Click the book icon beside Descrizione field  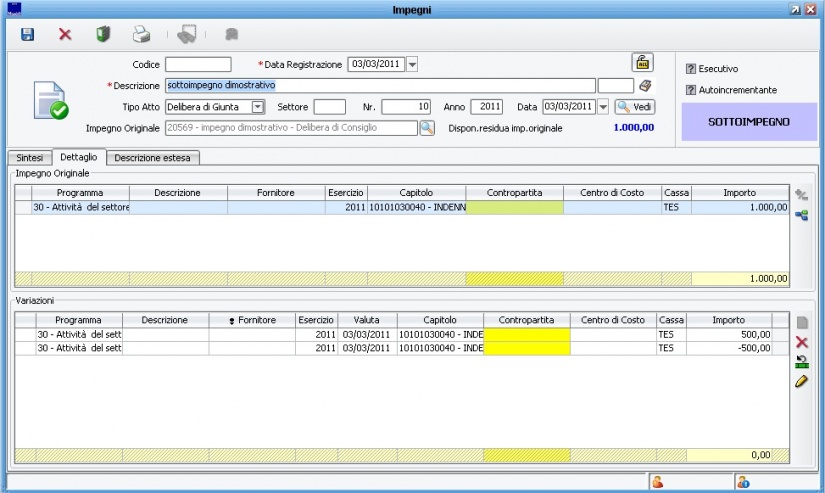[x=645, y=86]
